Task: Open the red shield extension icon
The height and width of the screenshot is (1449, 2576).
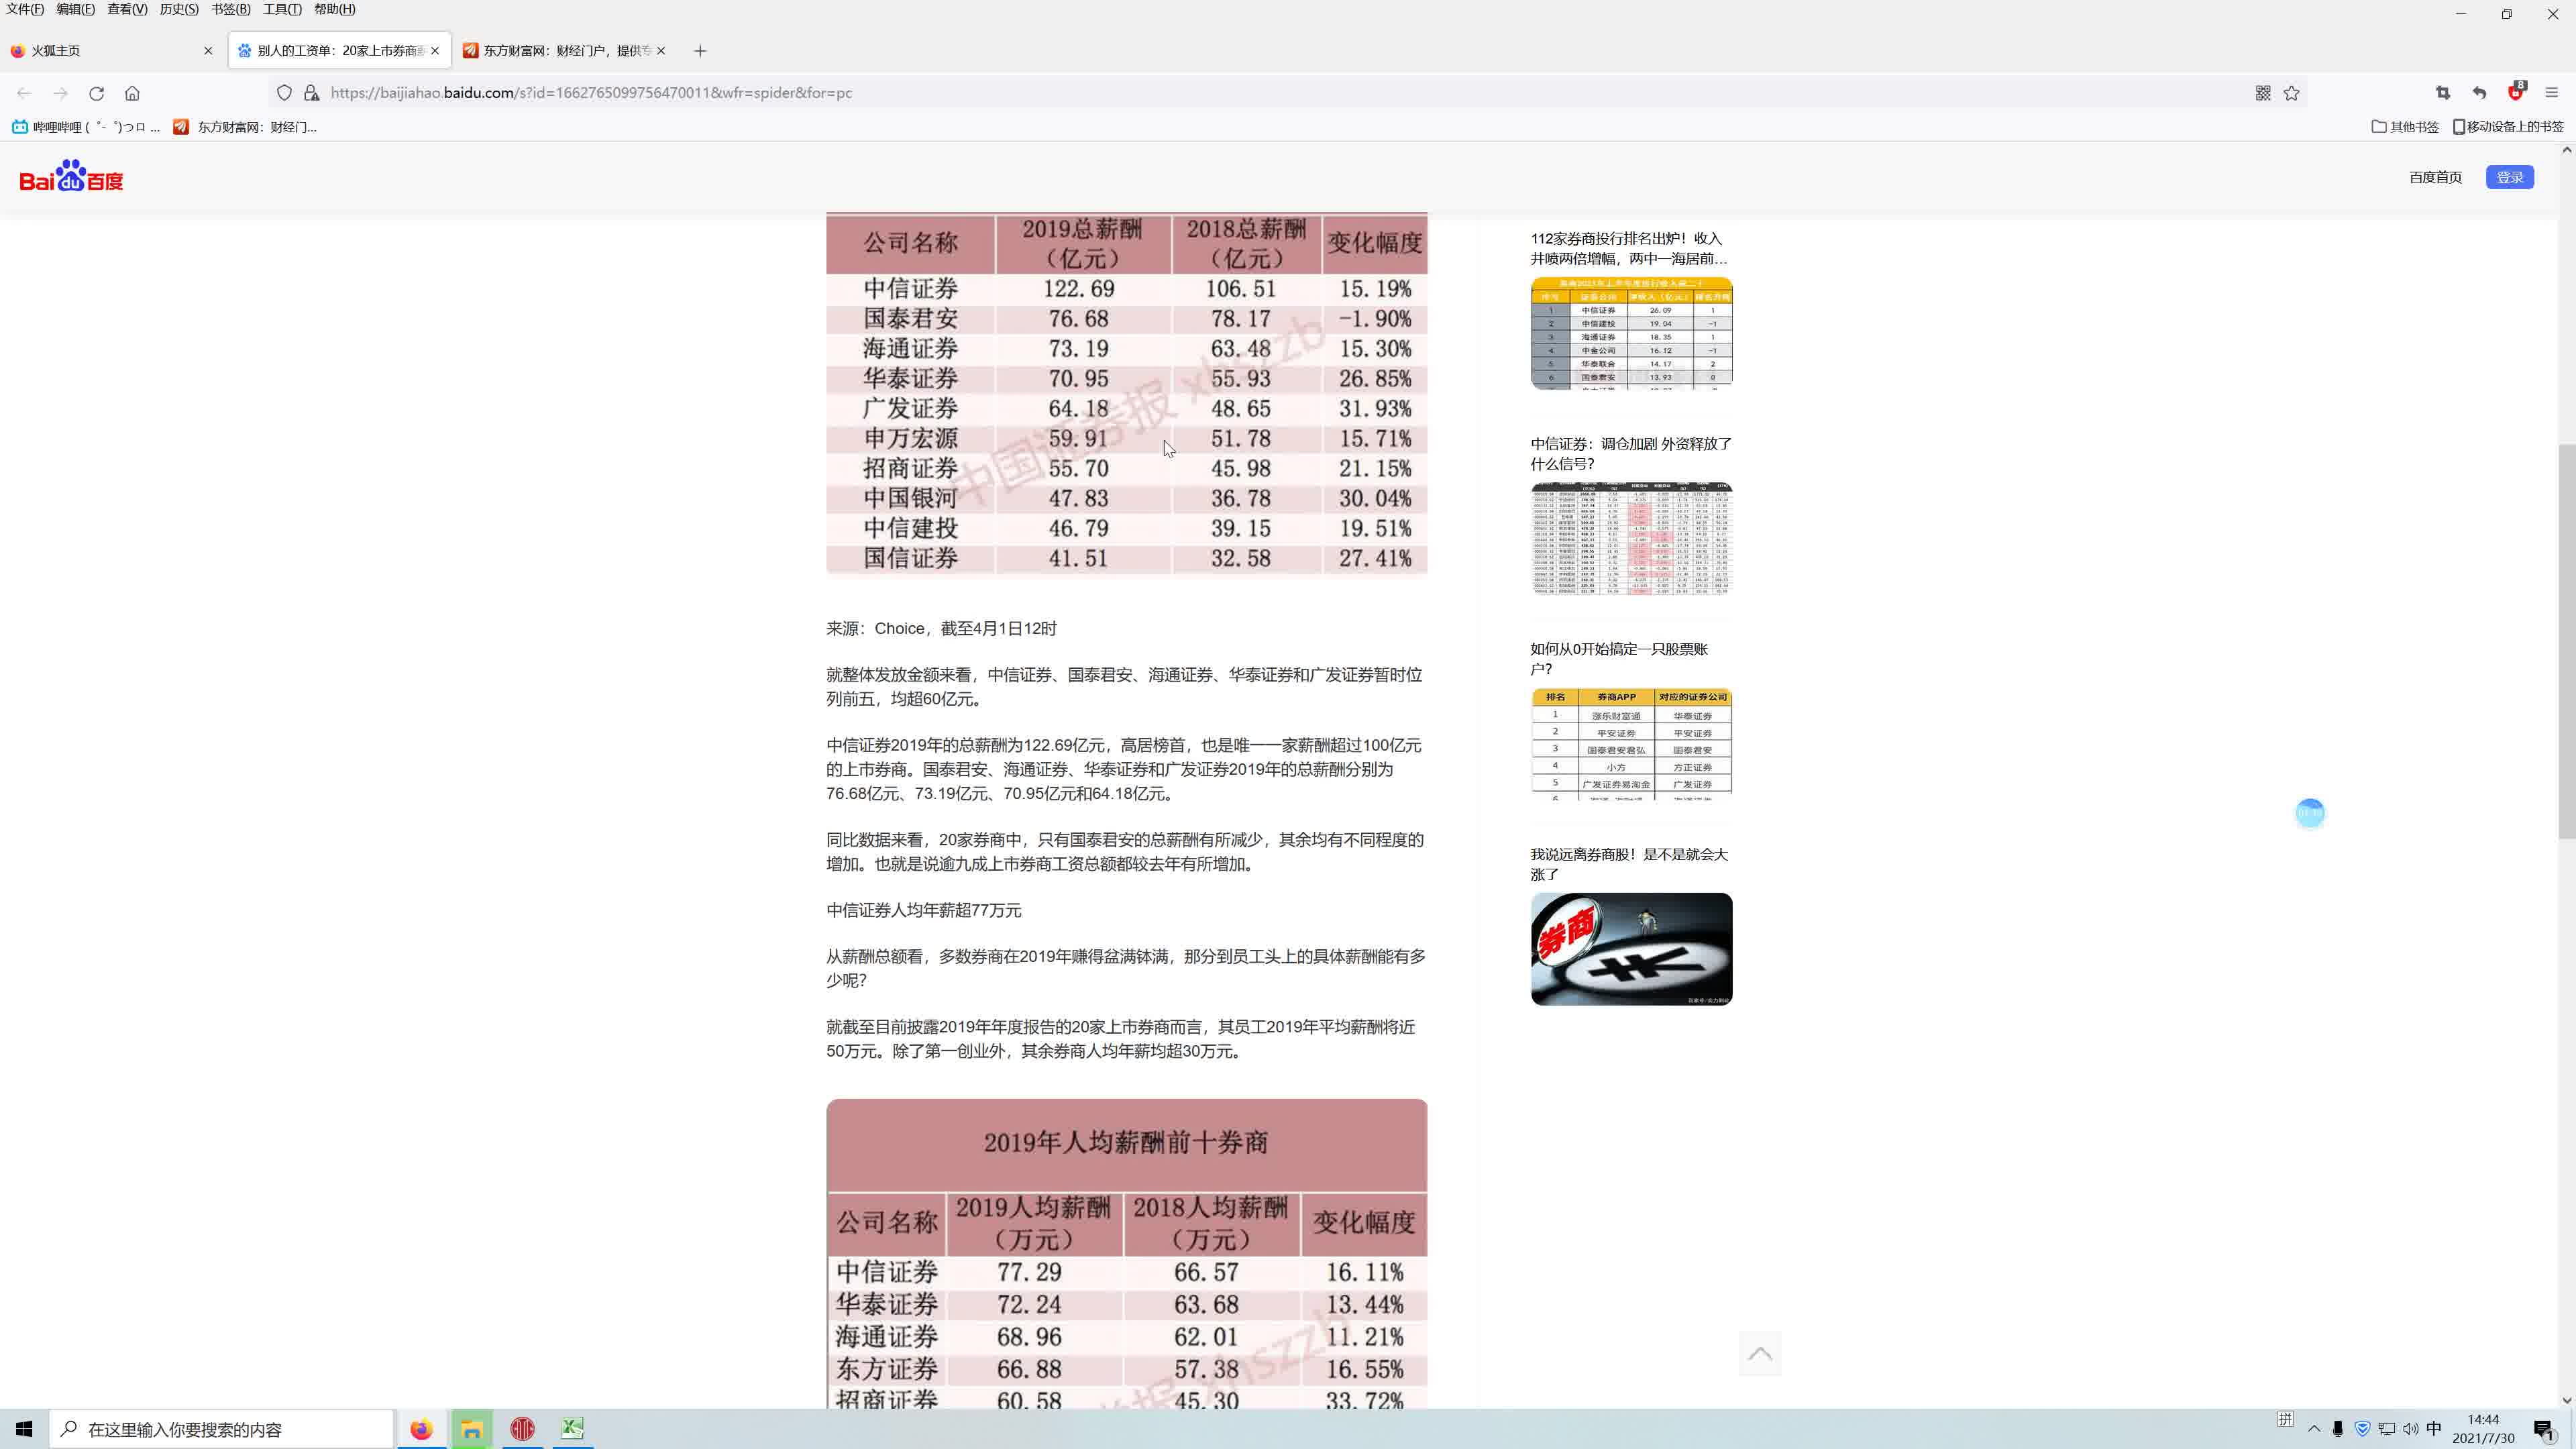Action: [2516, 91]
